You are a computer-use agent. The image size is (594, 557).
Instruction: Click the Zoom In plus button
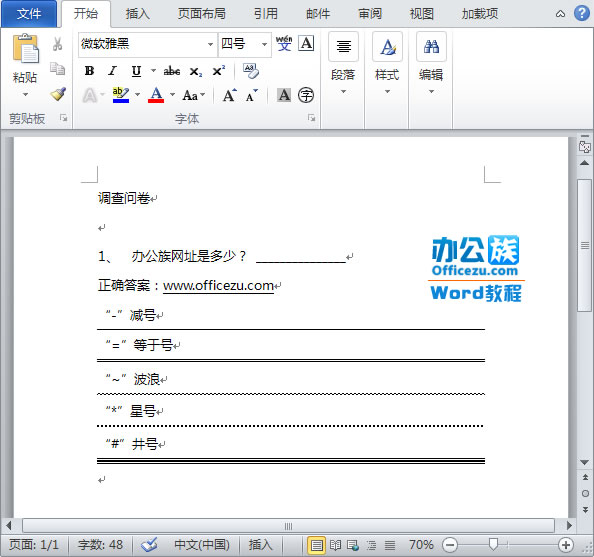pyautogui.click(x=566, y=545)
